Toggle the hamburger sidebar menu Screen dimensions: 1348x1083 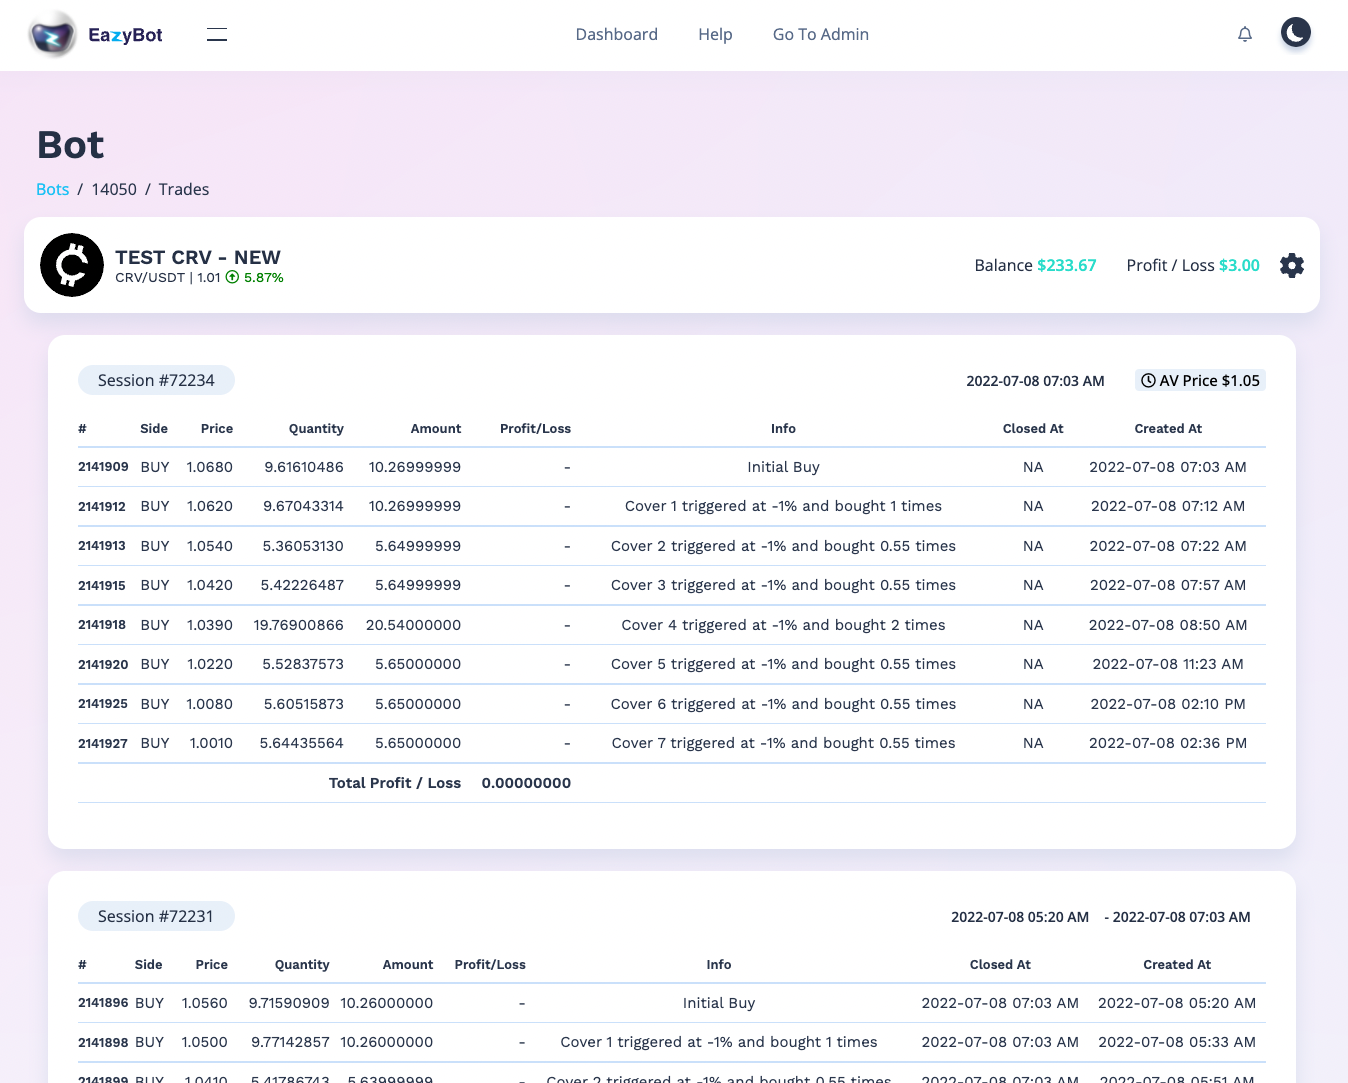point(217,35)
